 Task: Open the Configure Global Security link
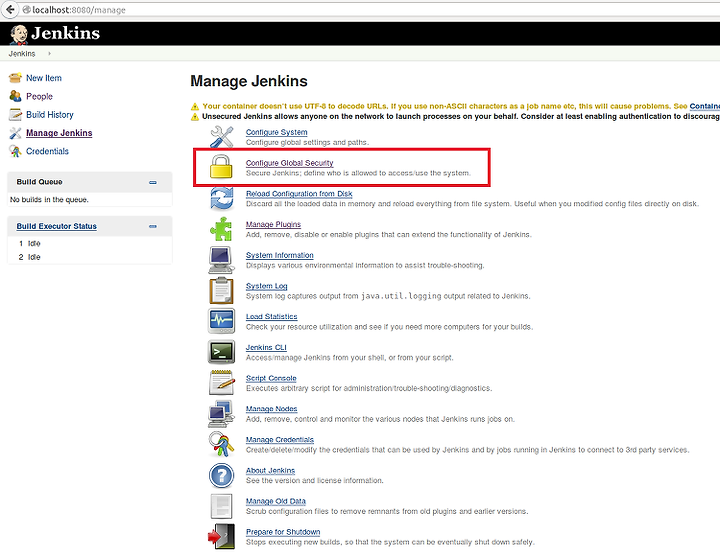pos(289,163)
